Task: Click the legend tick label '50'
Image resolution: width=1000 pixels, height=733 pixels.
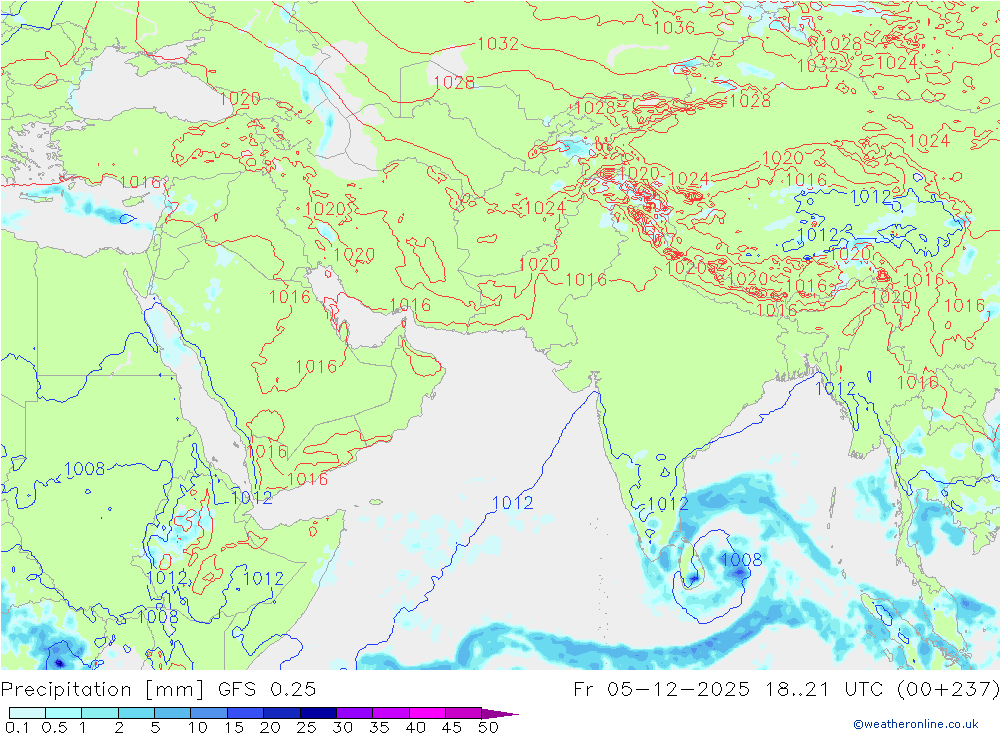Action: (489, 727)
